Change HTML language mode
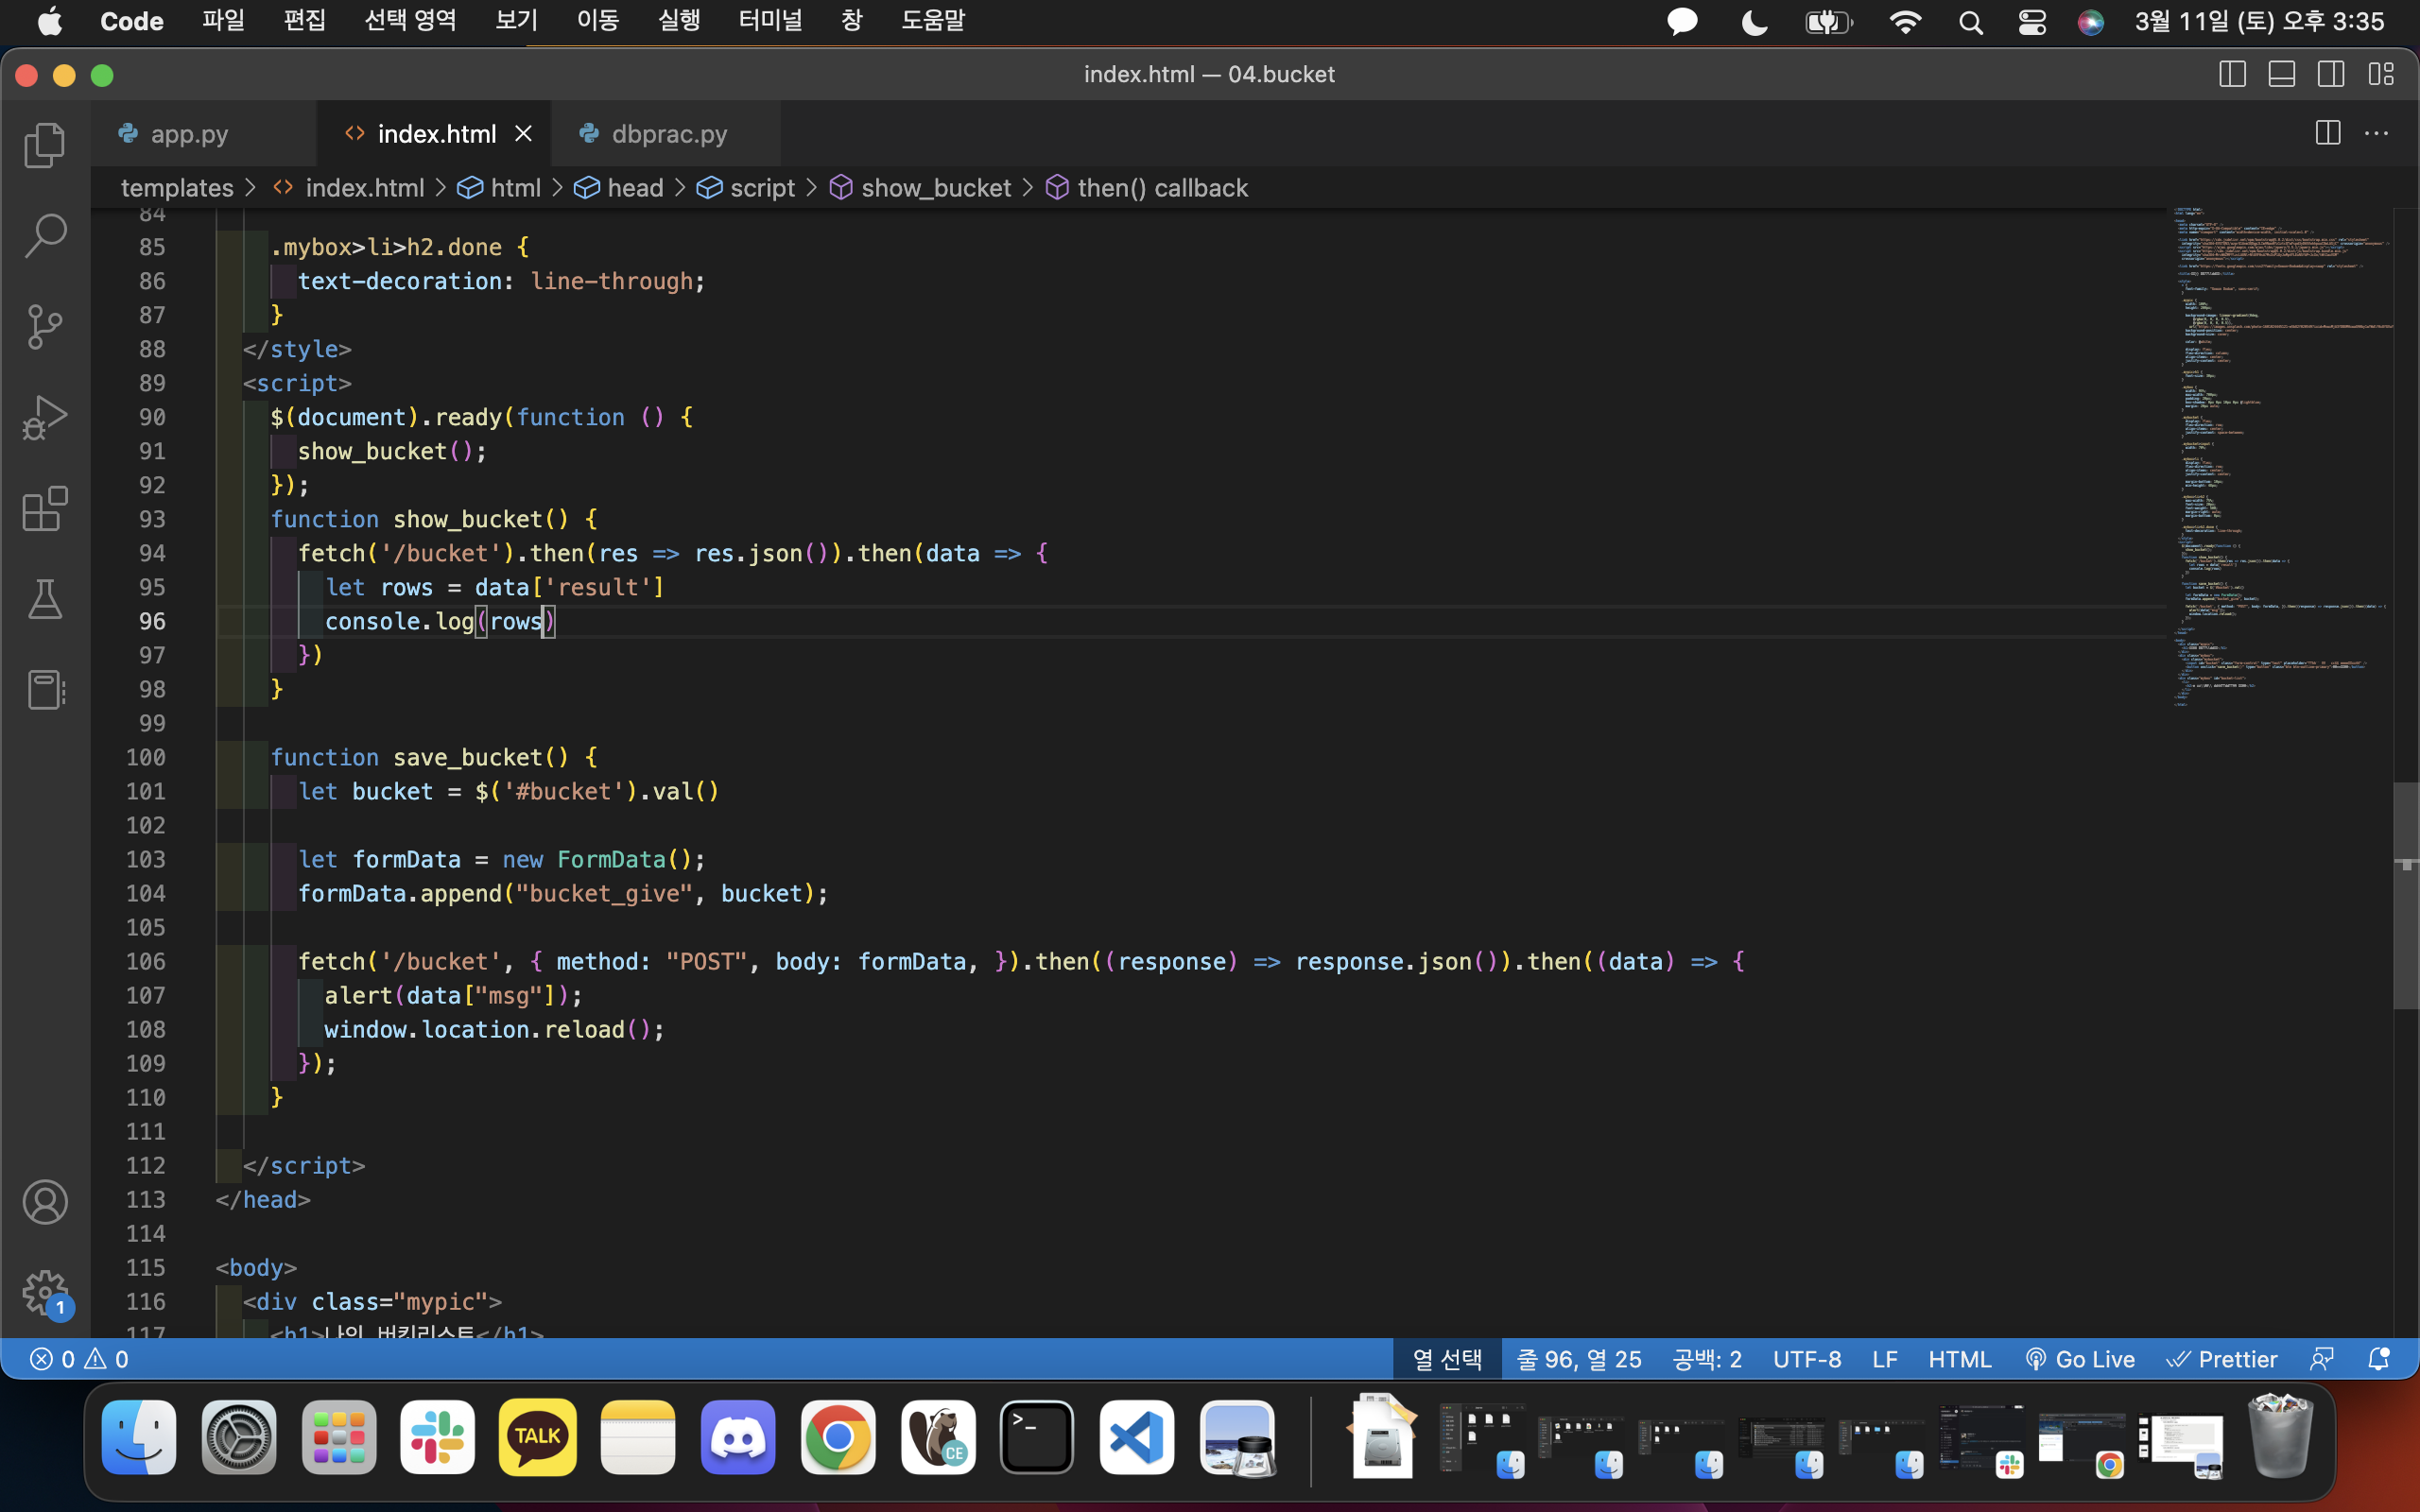 click(x=1960, y=1359)
